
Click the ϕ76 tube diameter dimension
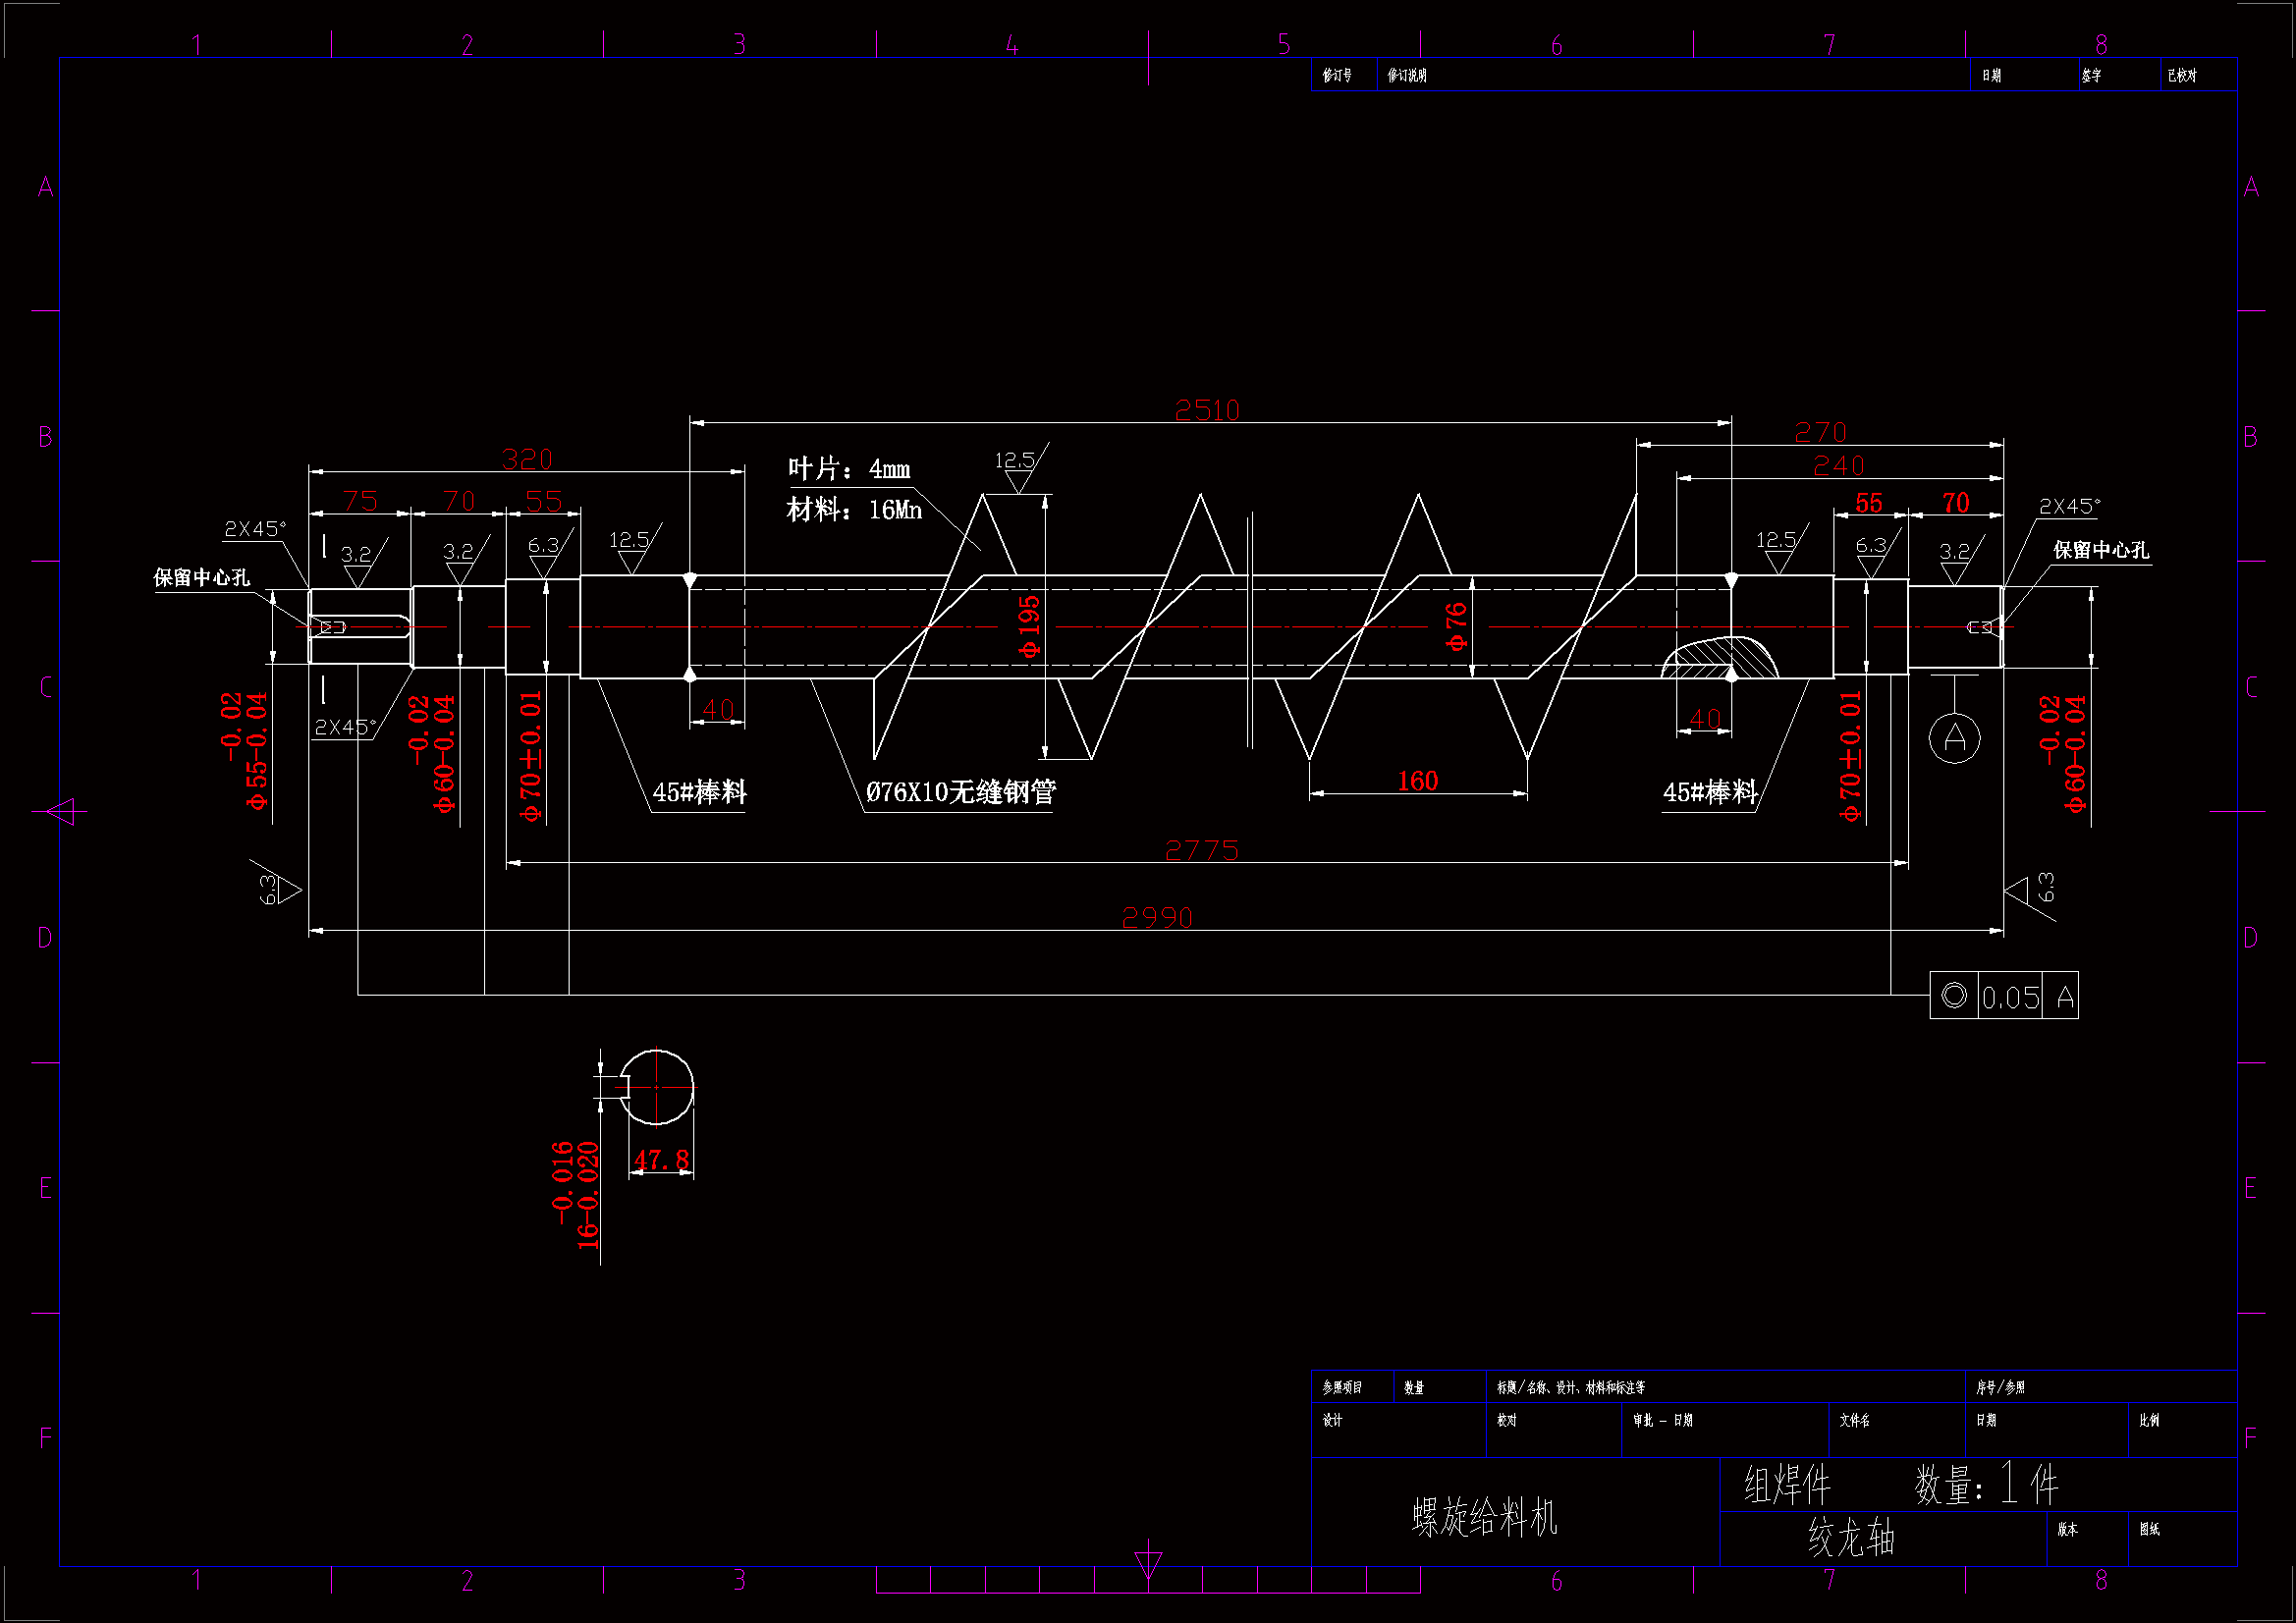point(1456,626)
